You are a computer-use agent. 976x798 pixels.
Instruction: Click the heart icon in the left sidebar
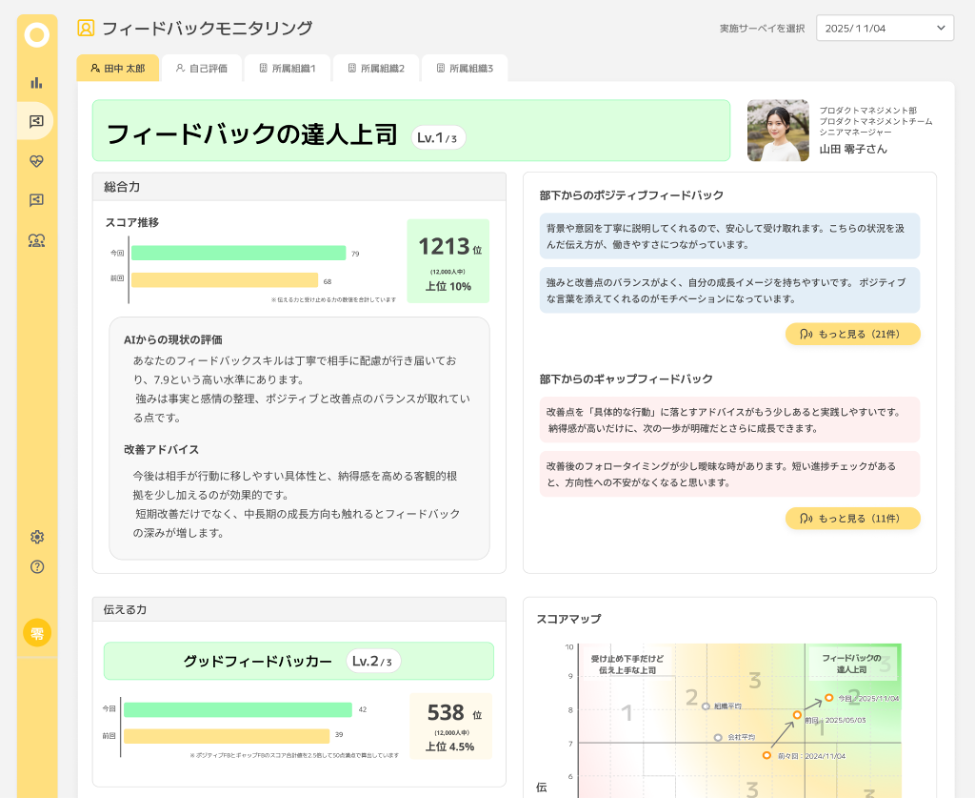(37, 162)
